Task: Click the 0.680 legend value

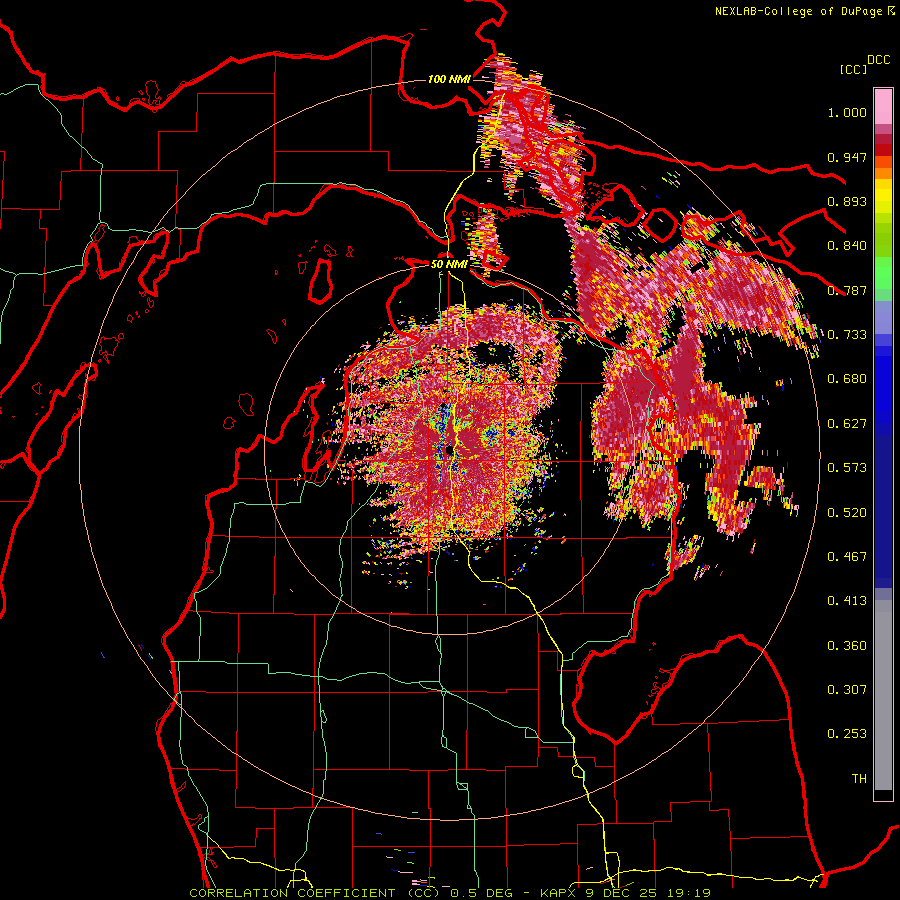Action: tap(847, 379)
